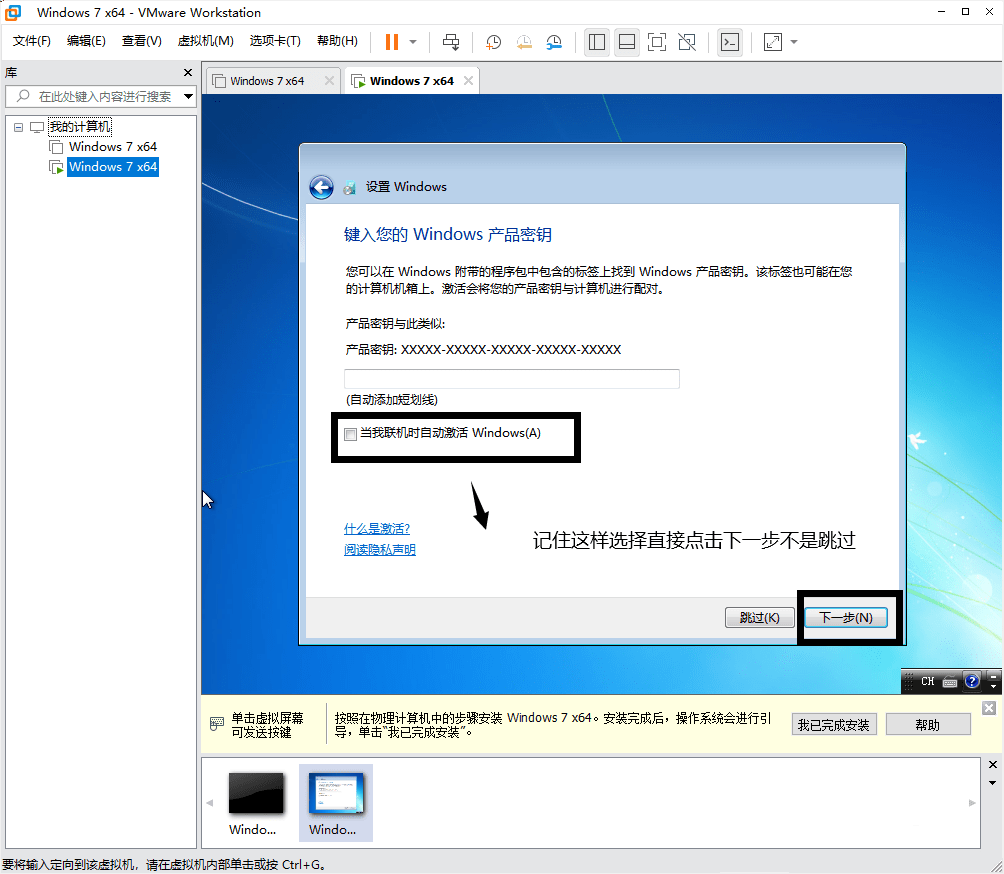Click the stretch guest display icon
Viewport: 1004px width, 874px height.
(773, 42)
